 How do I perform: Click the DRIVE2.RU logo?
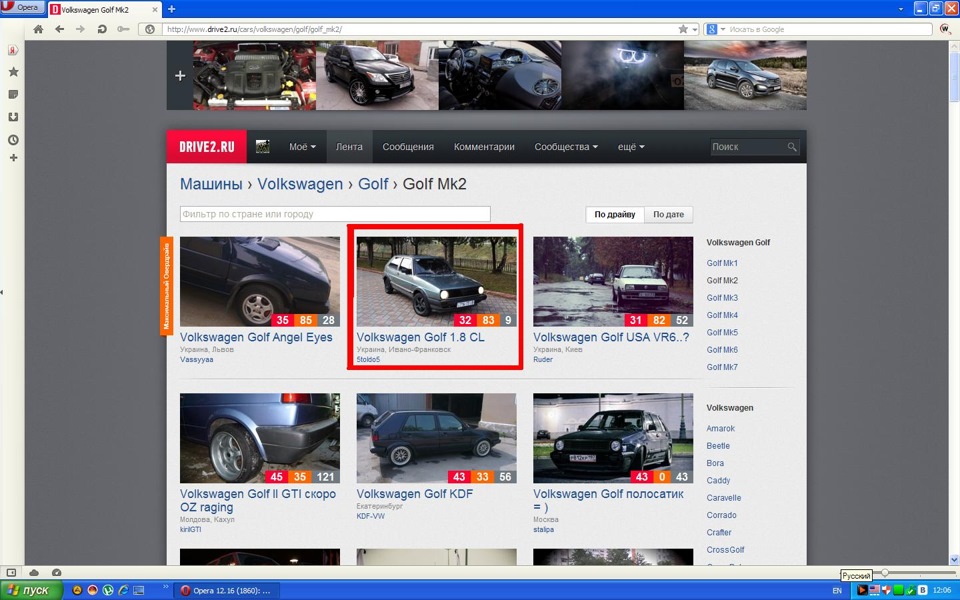click(207, 146)
